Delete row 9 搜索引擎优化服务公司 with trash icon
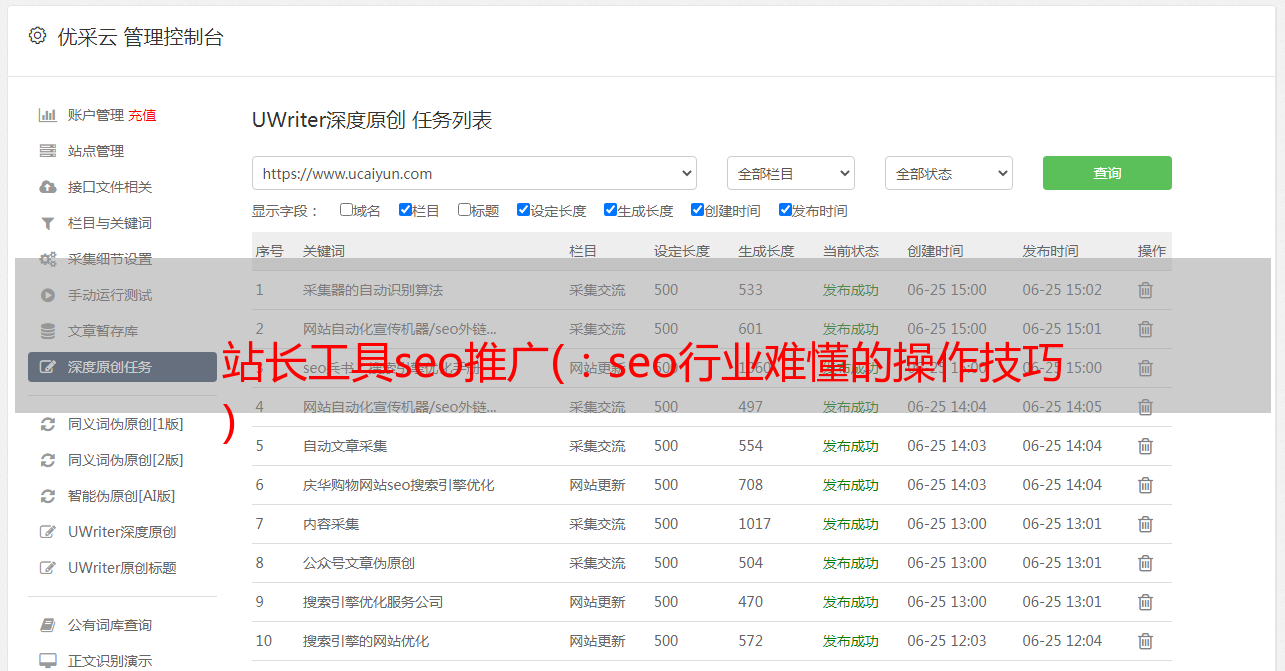1285x671 pixels. point(1146,602)
